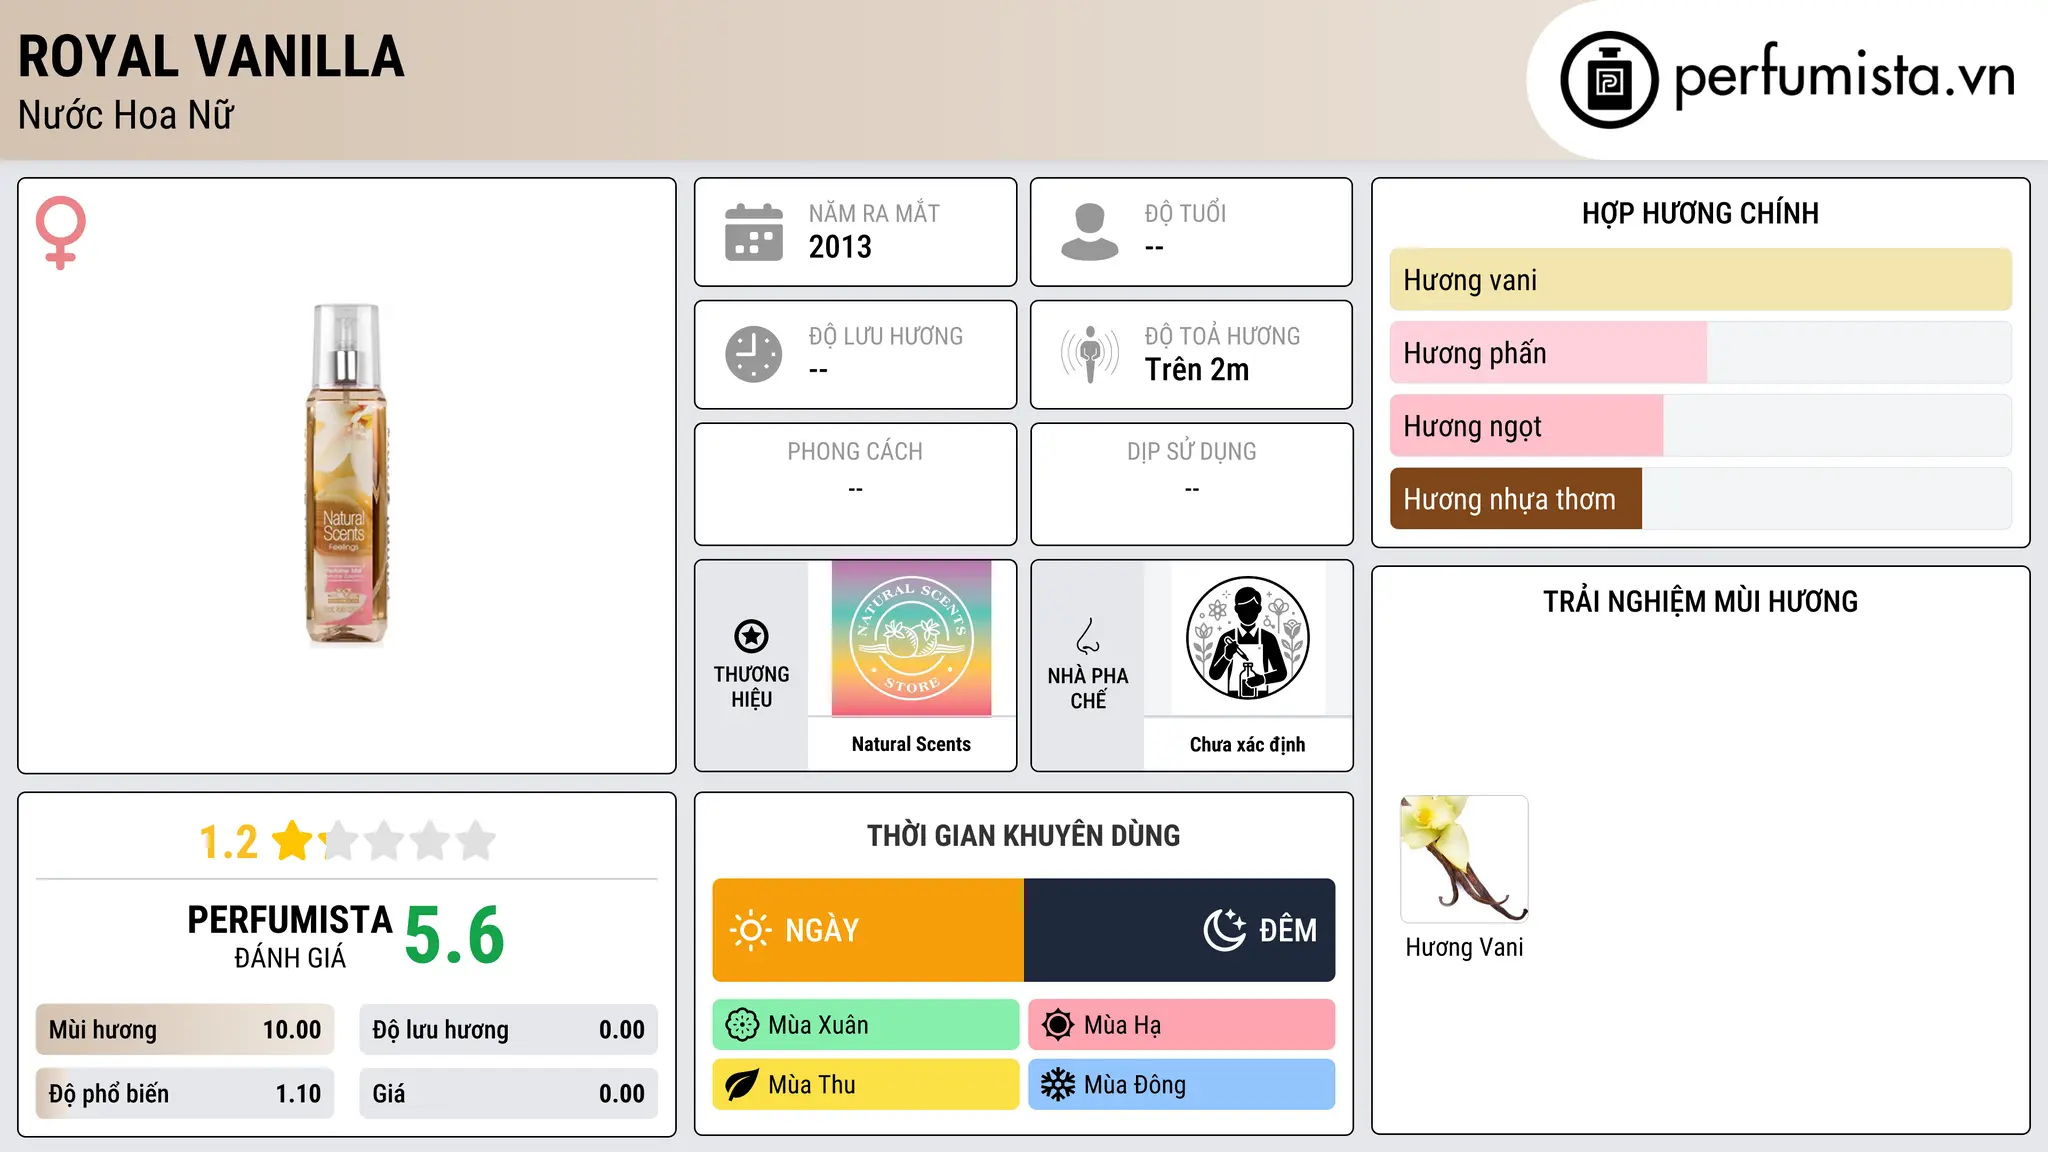Click the nose icon above Nhà pha chế

click(x=1088, y=636)
